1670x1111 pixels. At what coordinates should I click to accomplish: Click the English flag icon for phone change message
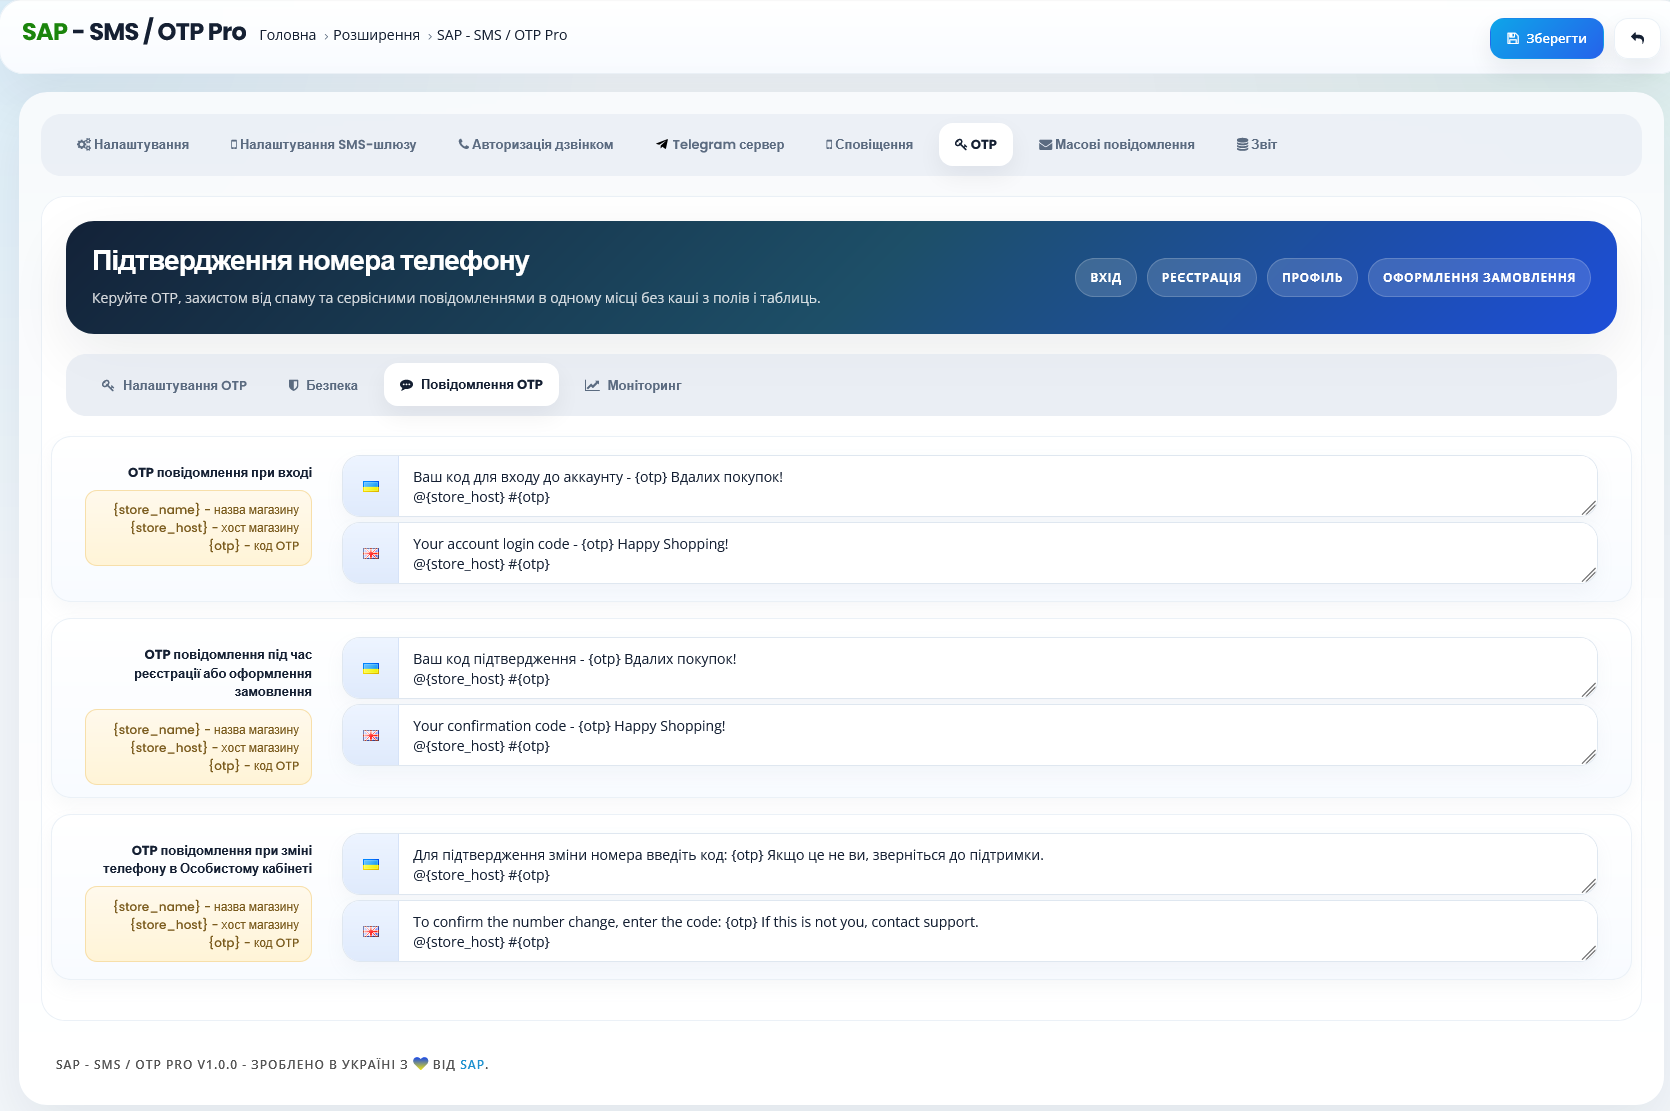(371, 932)
